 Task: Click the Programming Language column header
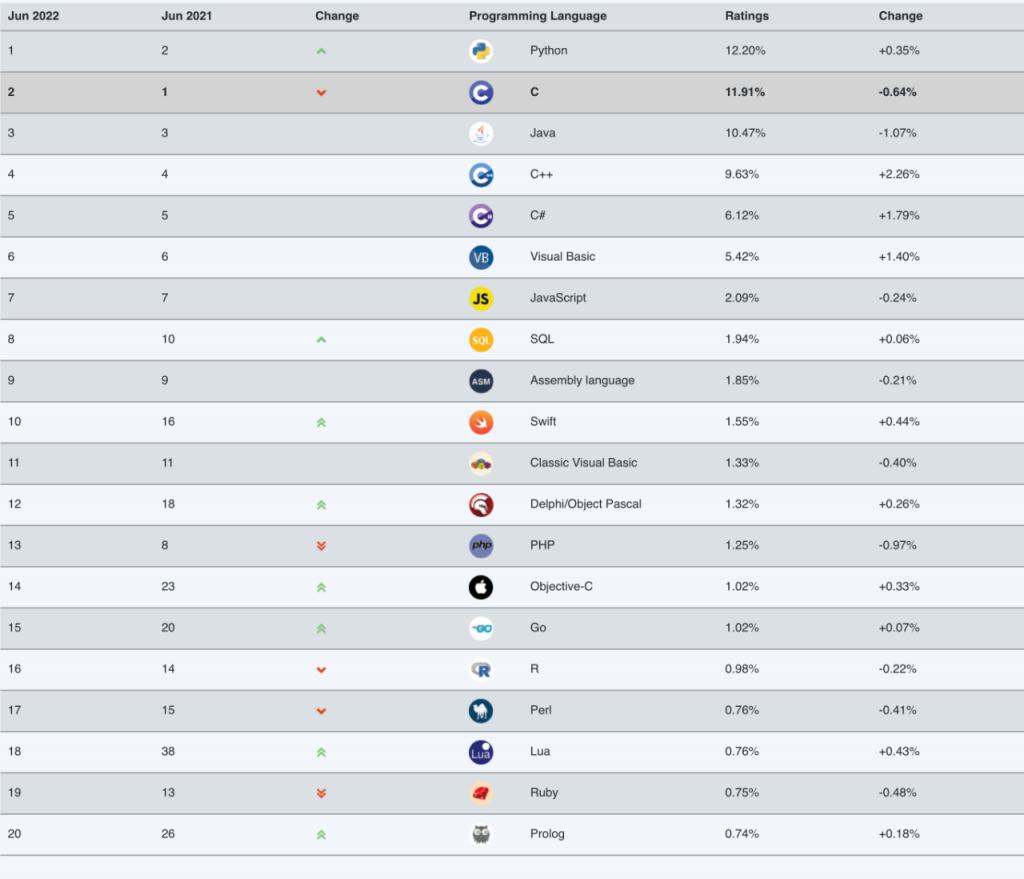(x=537, y=16)
